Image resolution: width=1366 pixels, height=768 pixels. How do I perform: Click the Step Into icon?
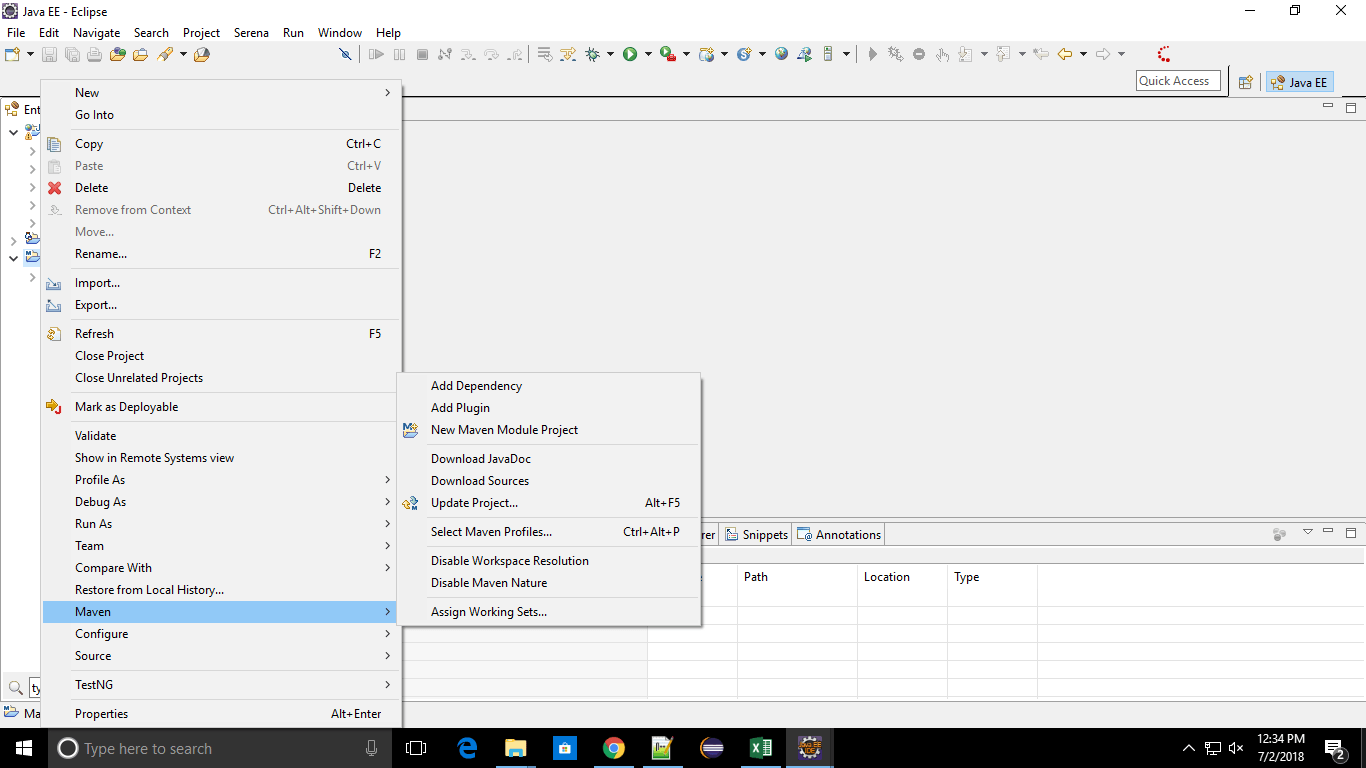[x=468, y=54]
